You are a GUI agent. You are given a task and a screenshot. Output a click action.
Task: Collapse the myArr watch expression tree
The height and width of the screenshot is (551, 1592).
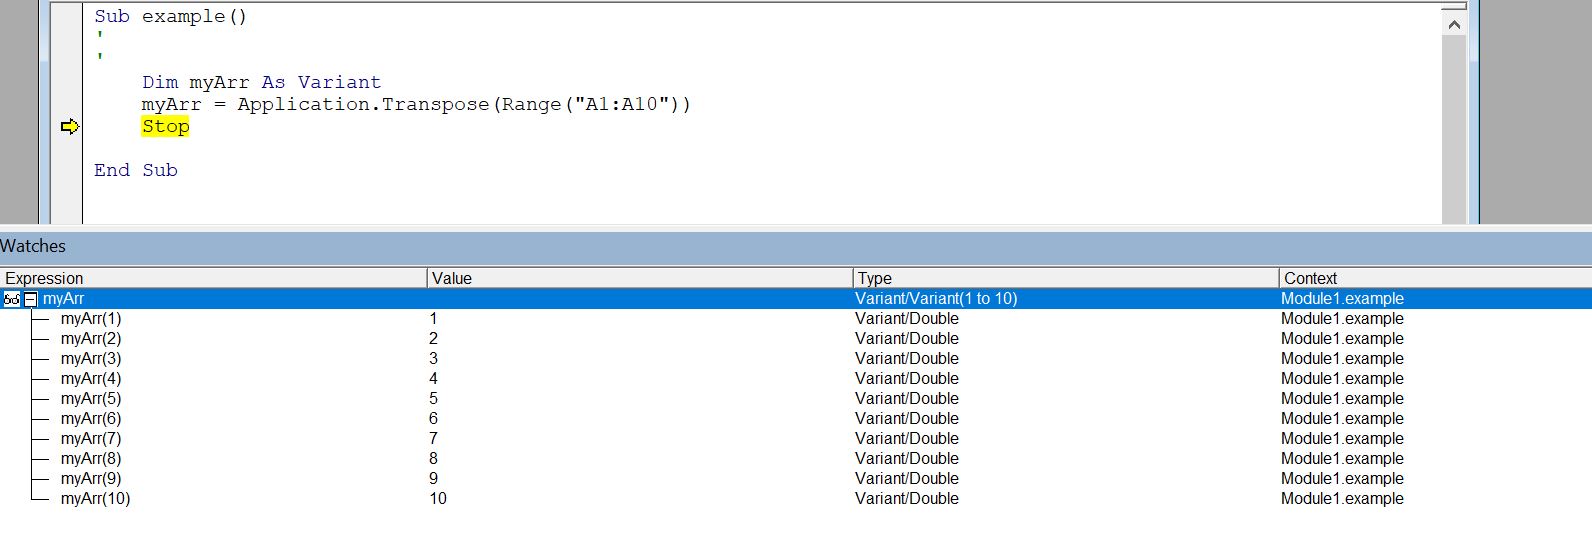click(31, 299)
